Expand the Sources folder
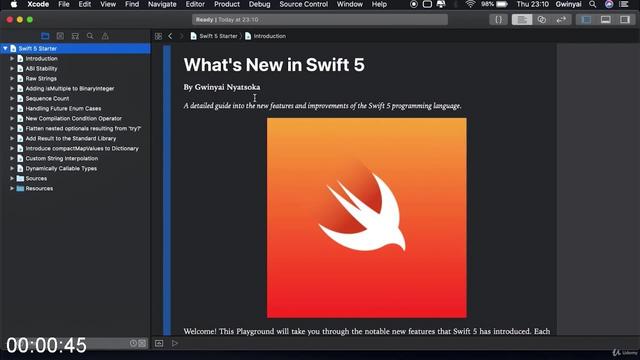This screenshot has width=640, height=360. pyautogui.click(x=12, y=178)
